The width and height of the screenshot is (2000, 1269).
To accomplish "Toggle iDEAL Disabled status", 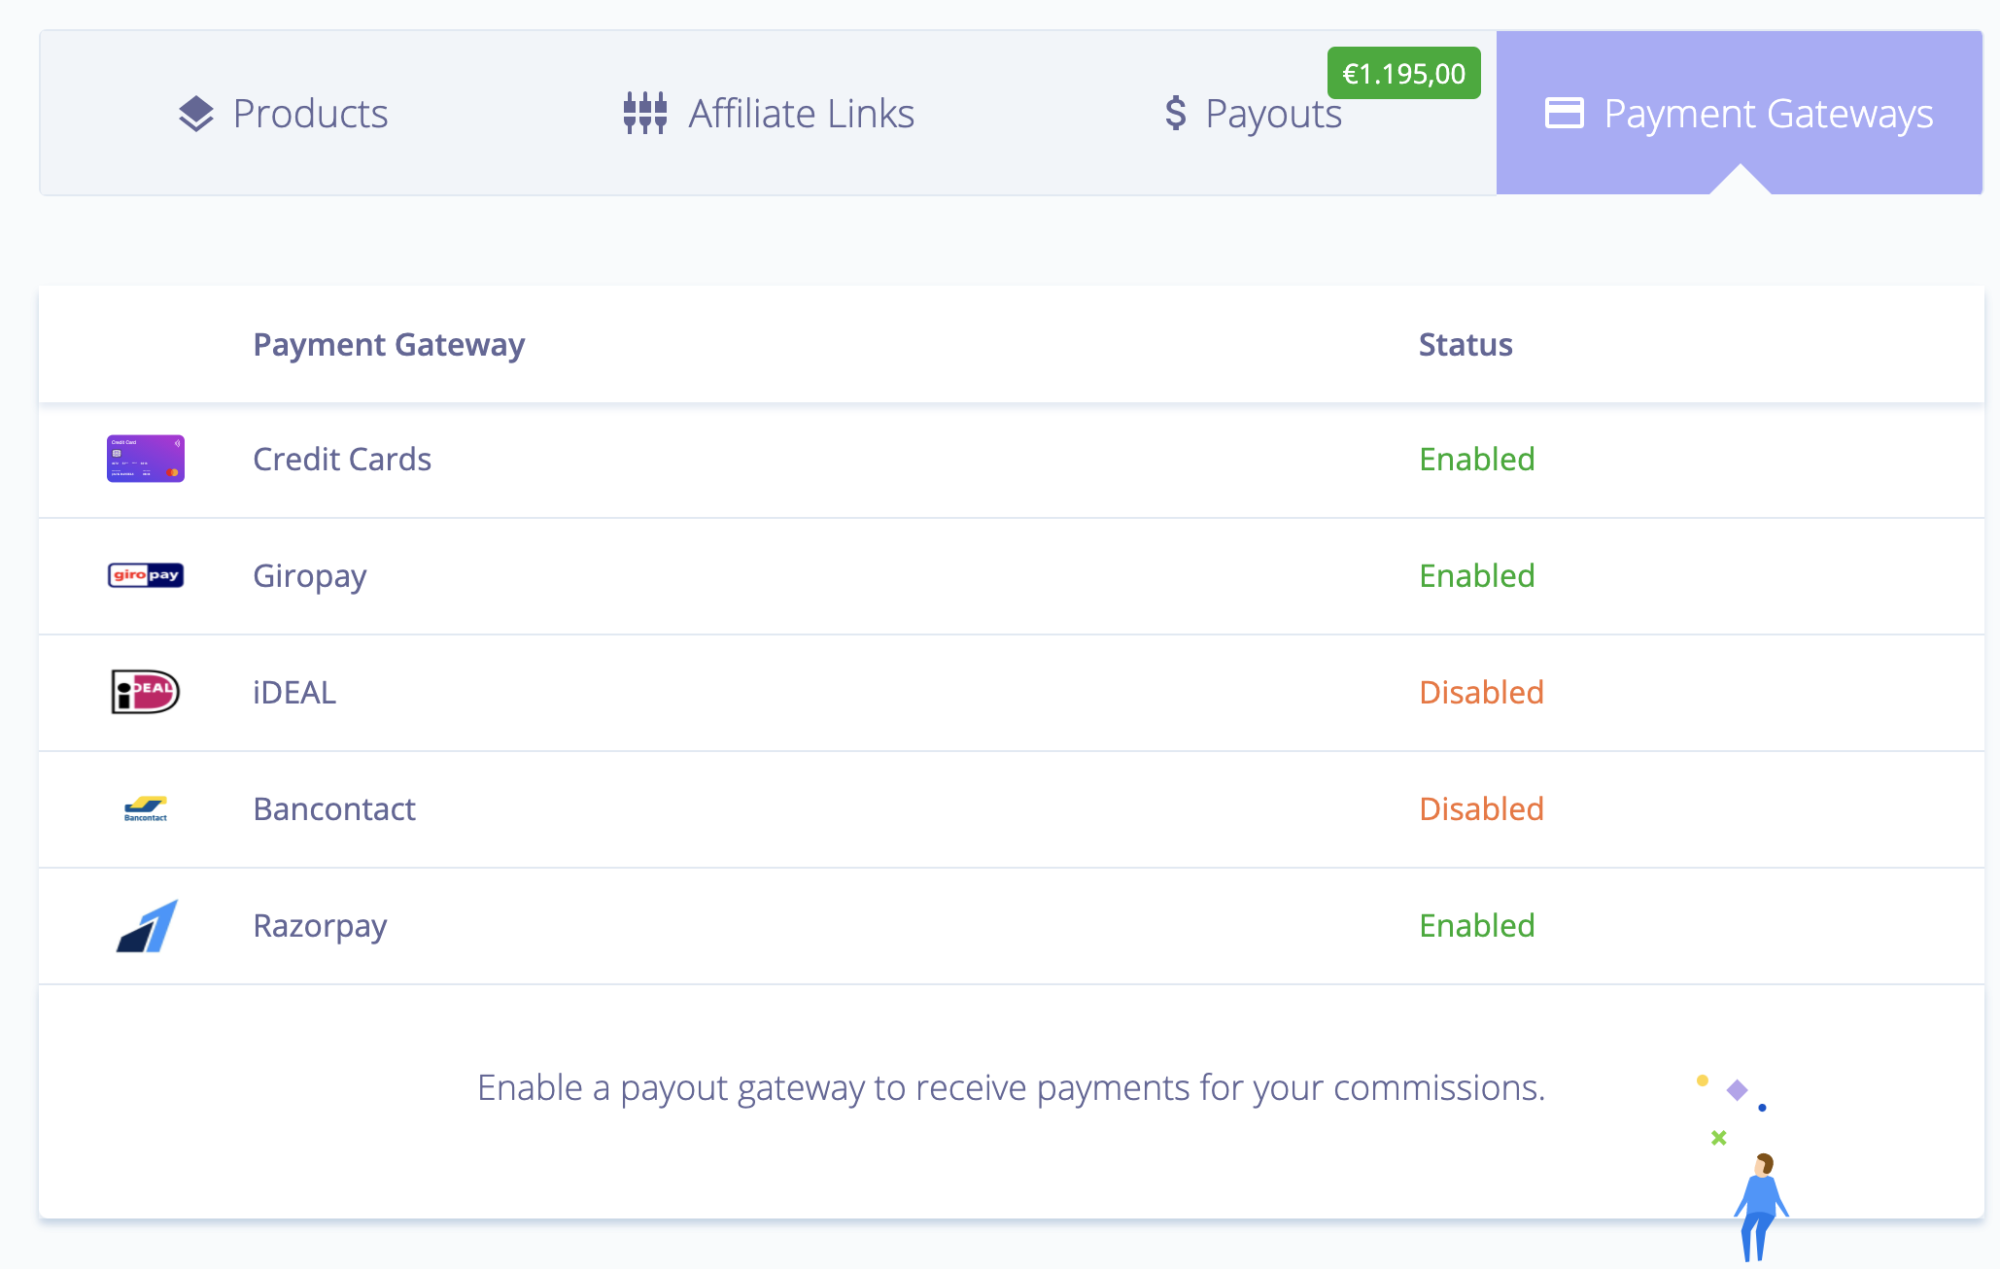I will [x=1481, y=692].
